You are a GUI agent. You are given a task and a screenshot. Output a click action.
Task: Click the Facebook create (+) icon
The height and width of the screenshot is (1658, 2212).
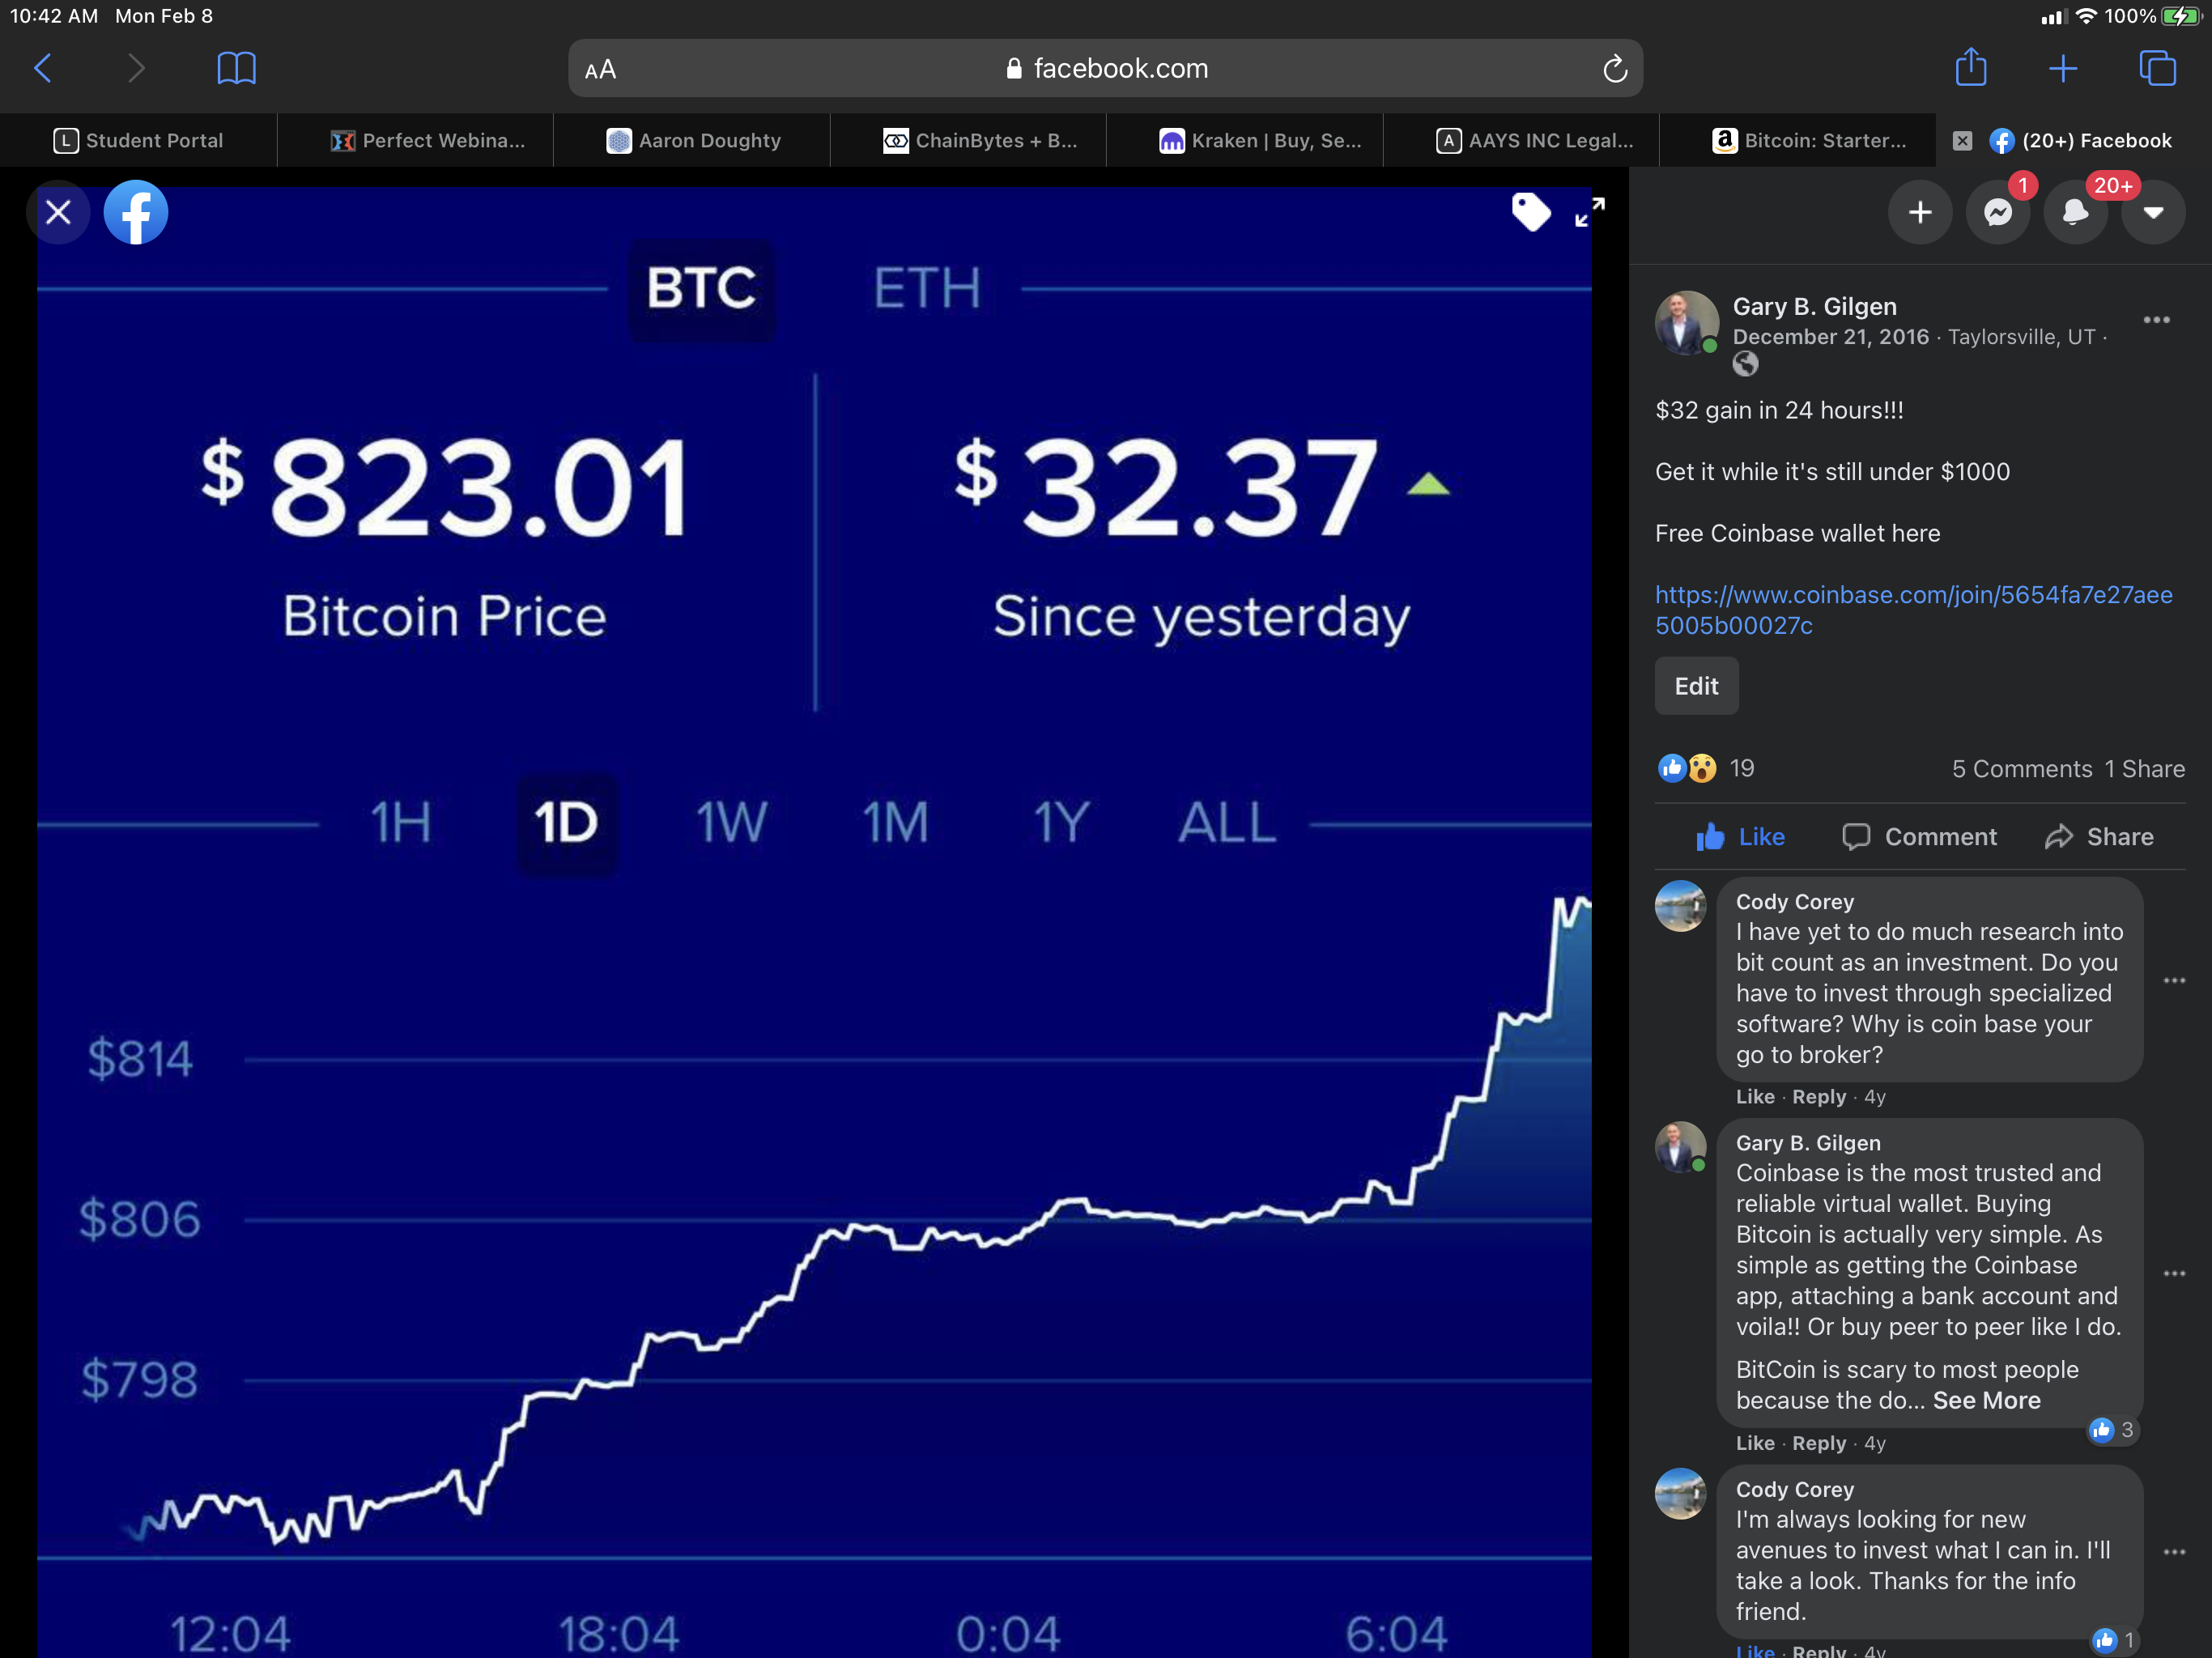(x=1919, y=212)
